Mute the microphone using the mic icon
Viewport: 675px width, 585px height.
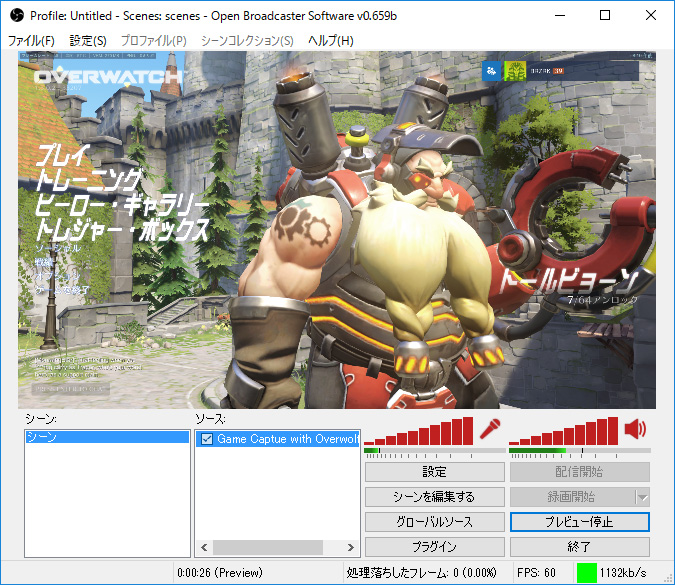(489, 430)
